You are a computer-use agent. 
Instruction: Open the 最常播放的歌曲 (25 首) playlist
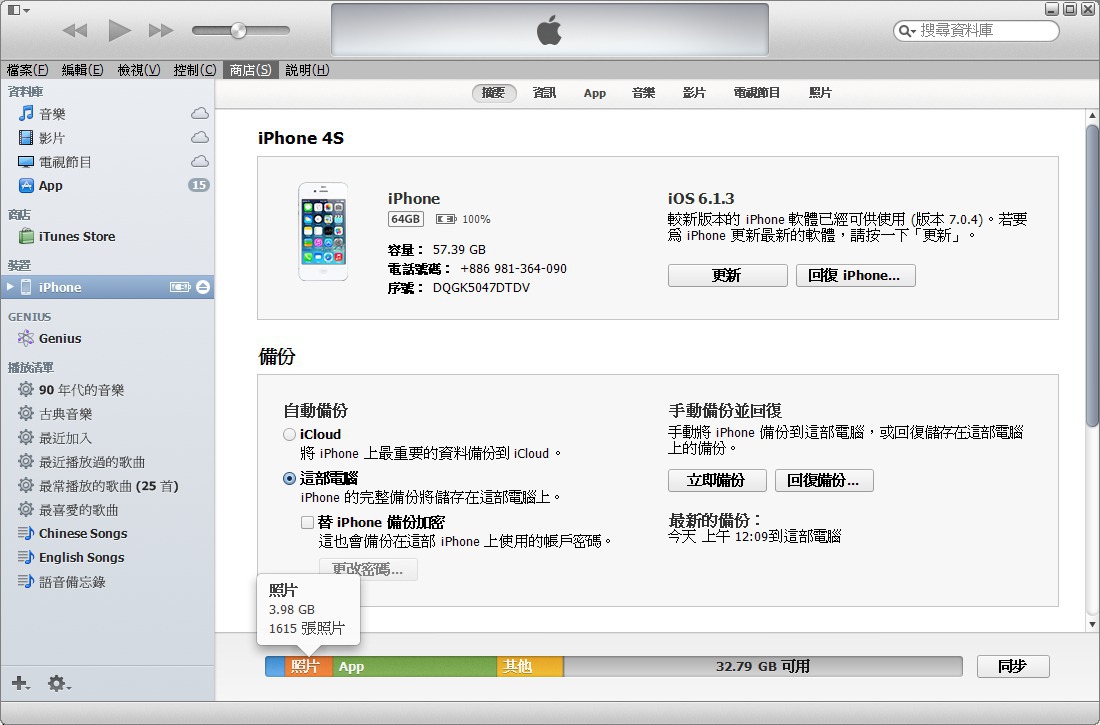(x=107, y=486)
